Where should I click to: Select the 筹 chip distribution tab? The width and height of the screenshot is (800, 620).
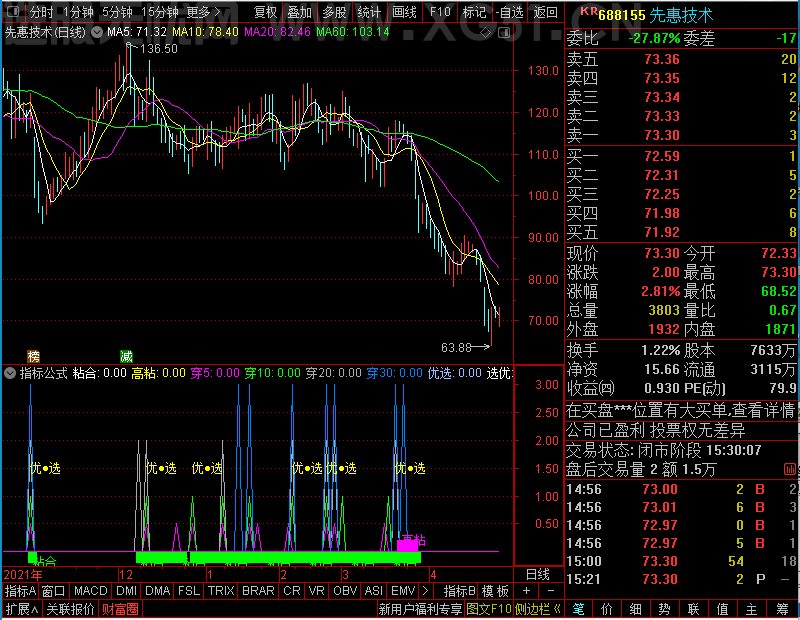pos(782,609)
